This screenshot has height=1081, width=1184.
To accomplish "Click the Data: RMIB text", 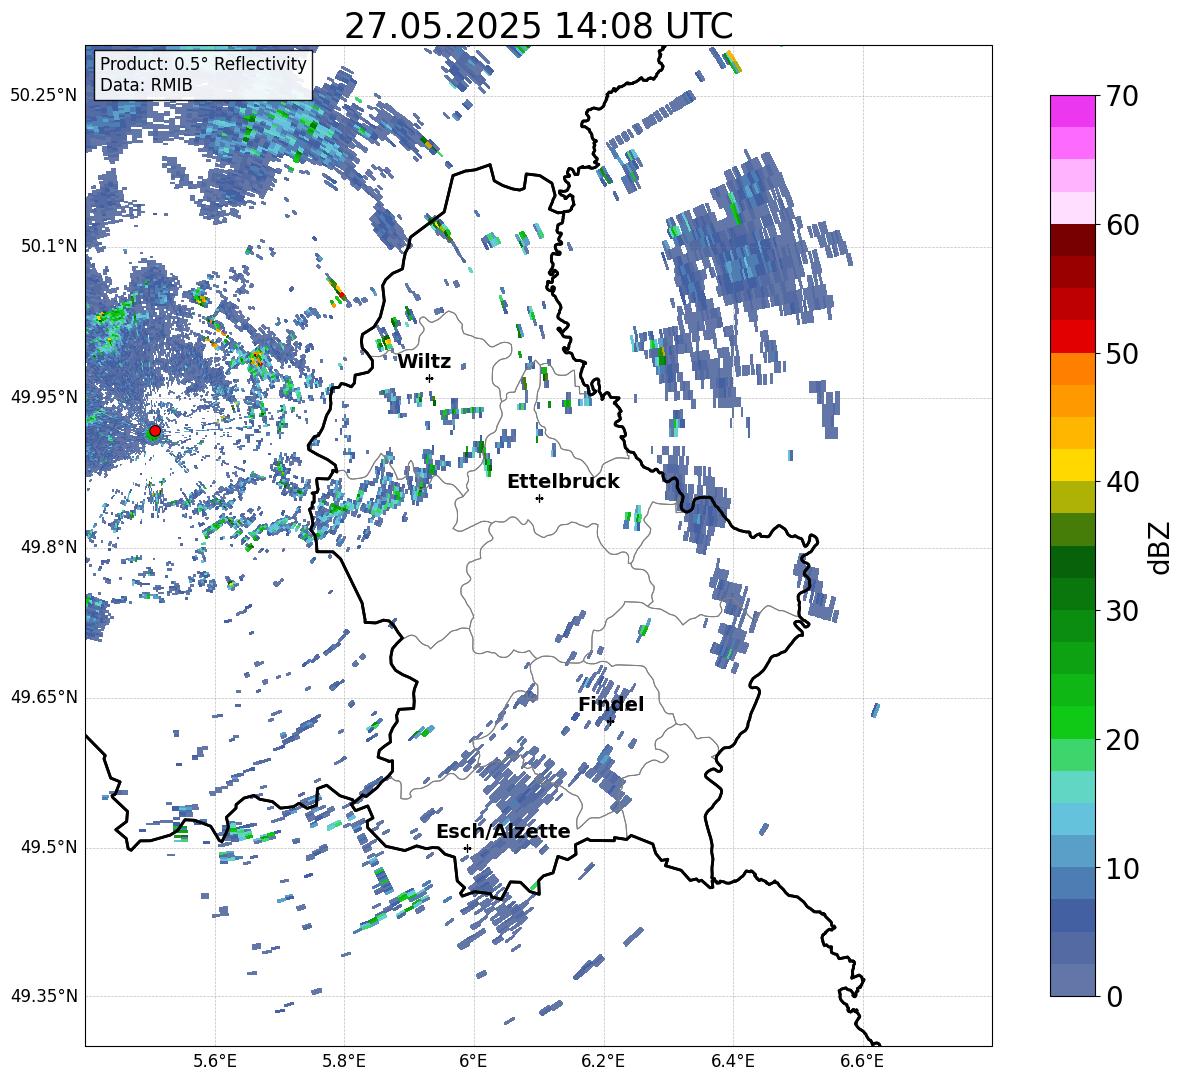I will 146,85.
